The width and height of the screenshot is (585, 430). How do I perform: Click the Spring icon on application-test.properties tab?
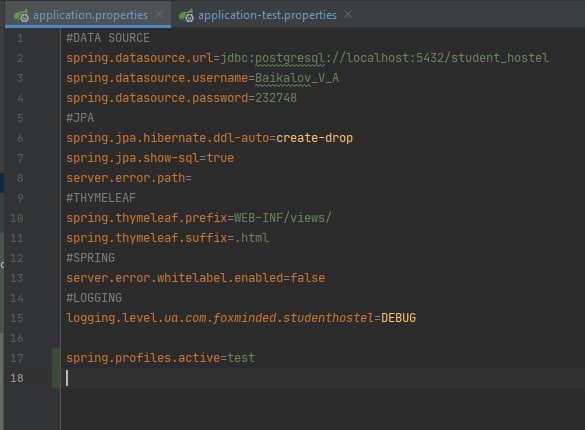[x=186, y=15]
